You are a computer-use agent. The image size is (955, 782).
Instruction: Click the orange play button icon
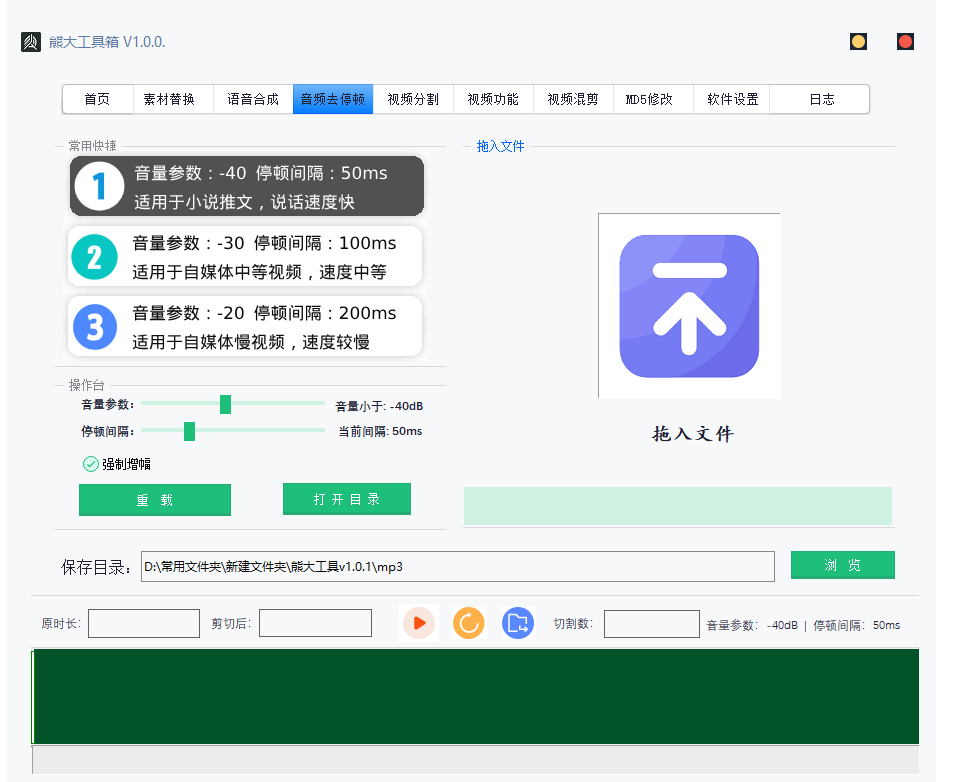tap(419, 623)
